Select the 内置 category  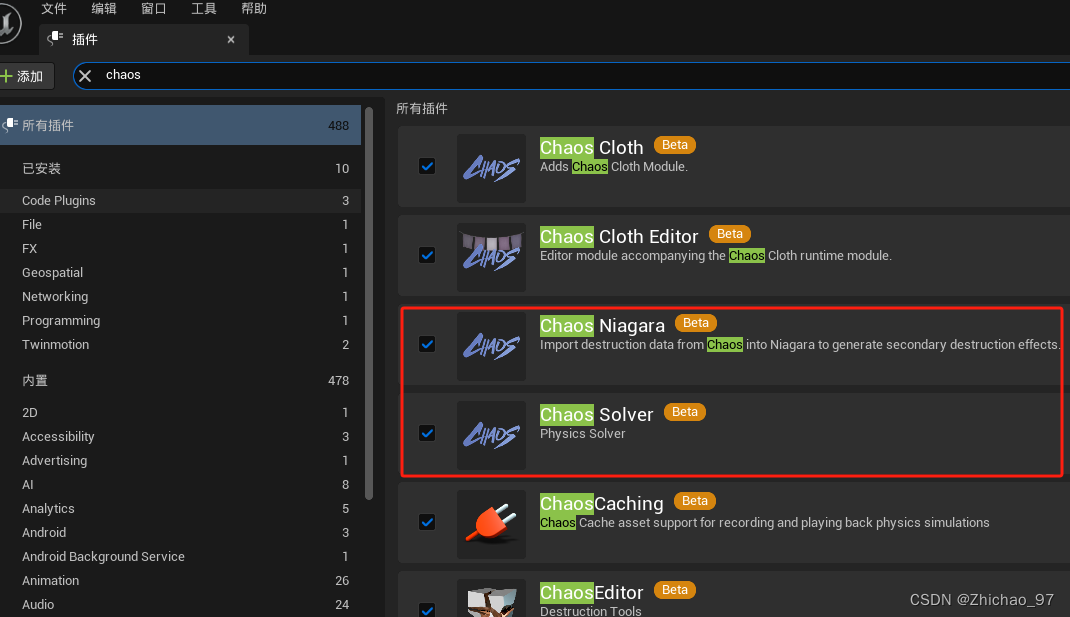tap(180, 380)
